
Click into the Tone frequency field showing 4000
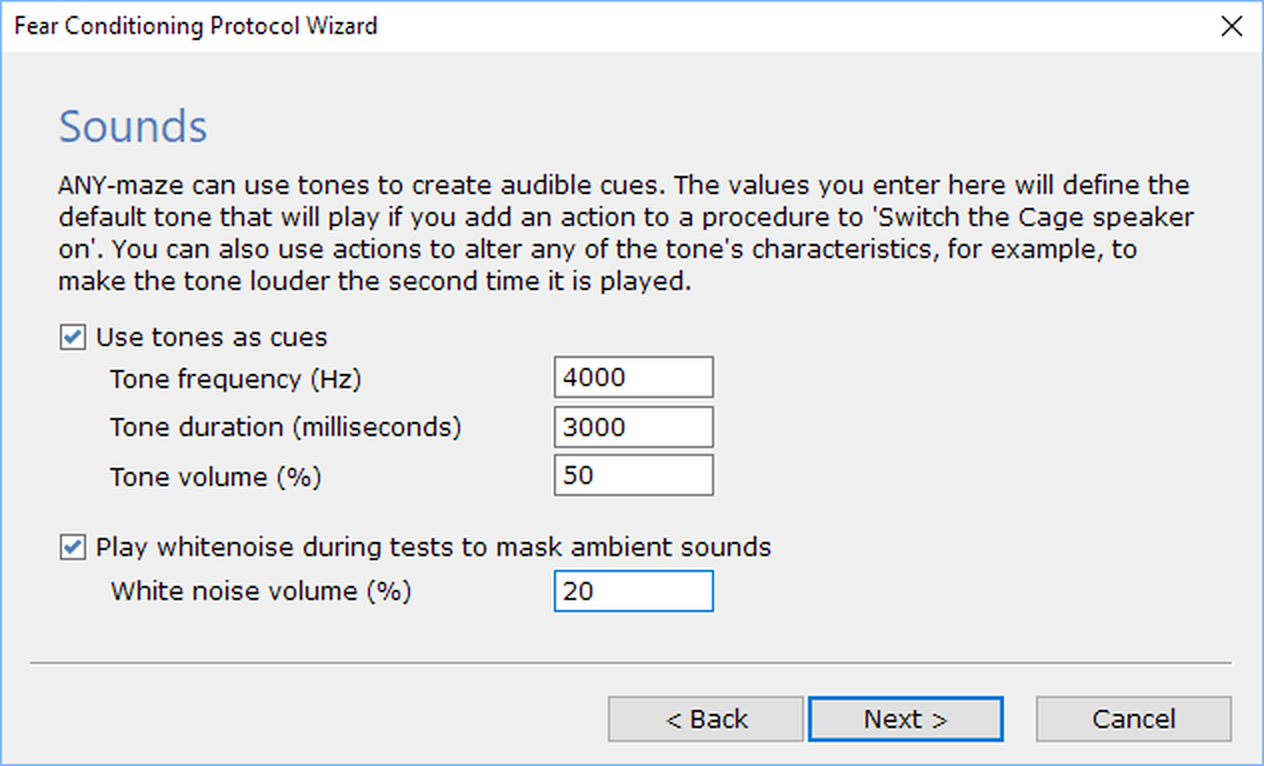coord(634,378)
